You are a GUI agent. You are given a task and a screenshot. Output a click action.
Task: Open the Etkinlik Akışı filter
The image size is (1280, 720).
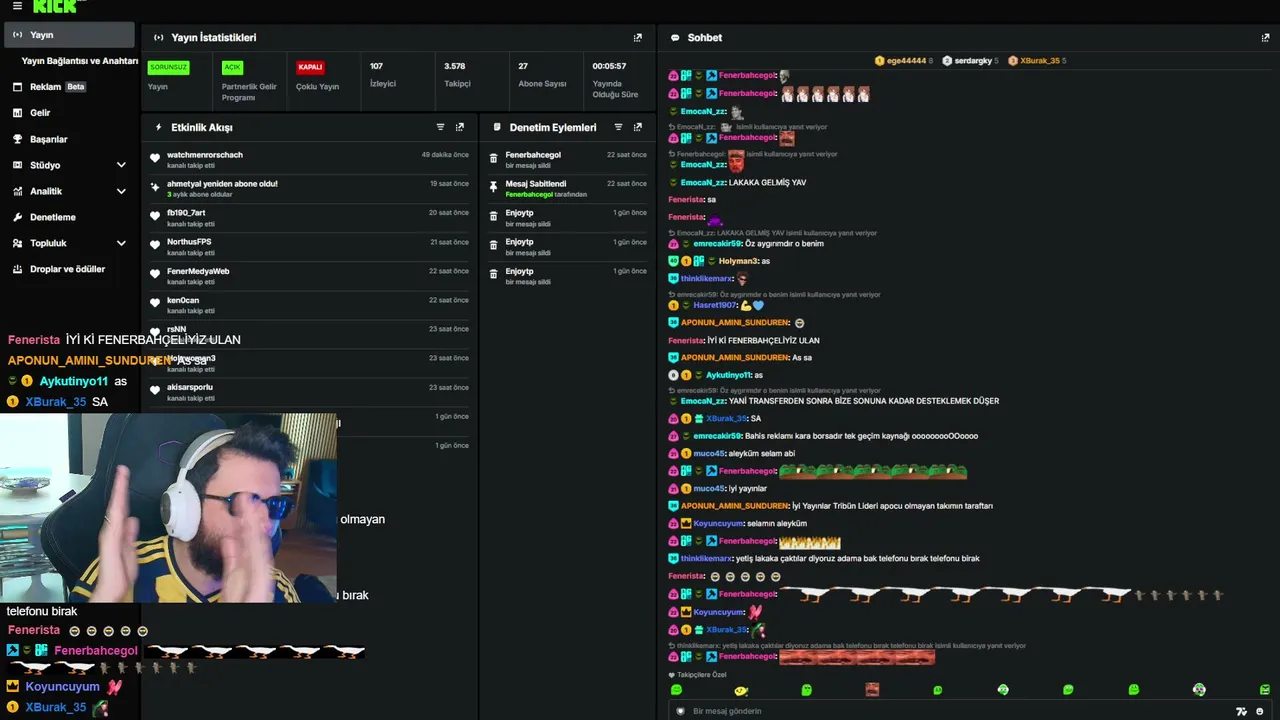(x=441, y=127)
